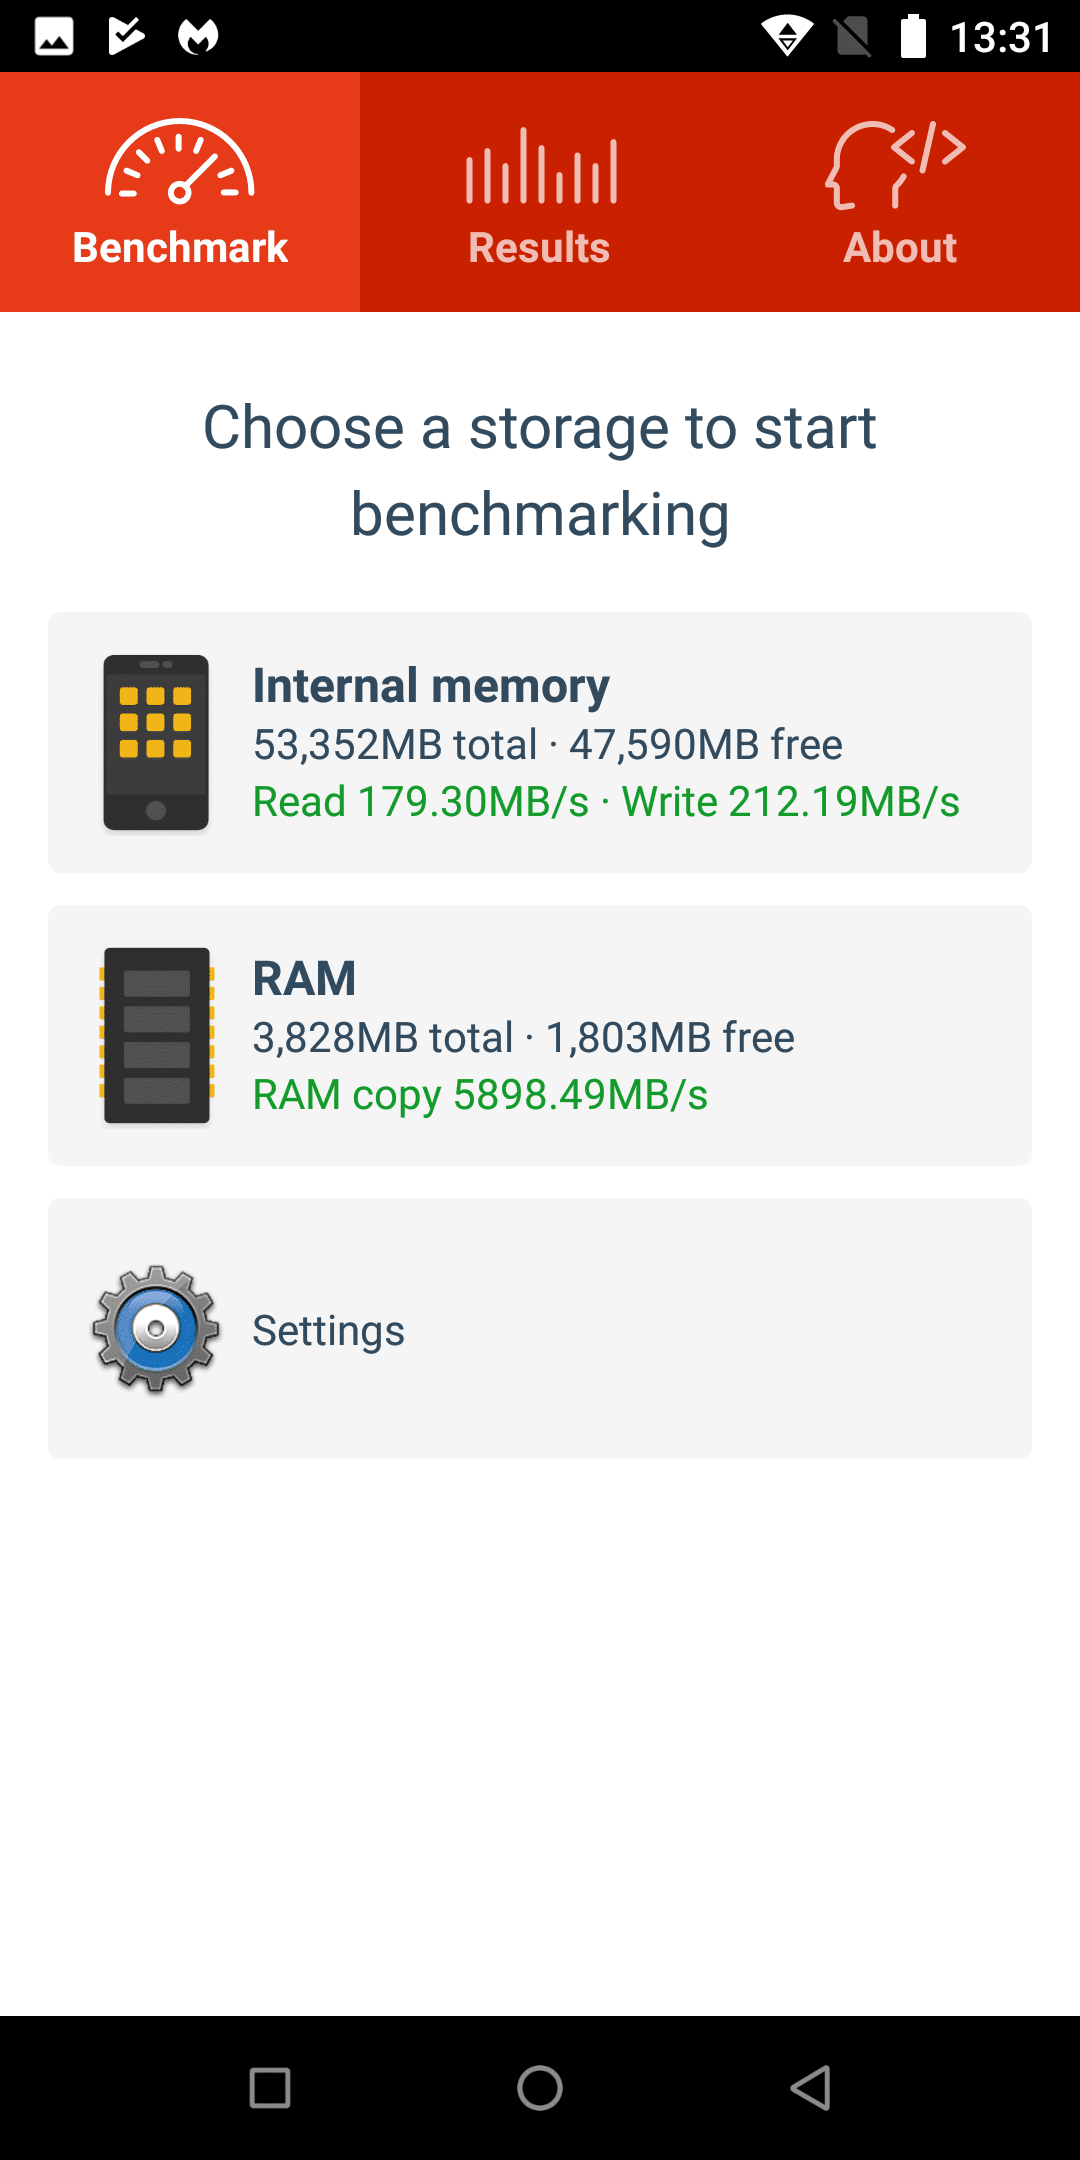Tap the battery status icon

[913, 36]
